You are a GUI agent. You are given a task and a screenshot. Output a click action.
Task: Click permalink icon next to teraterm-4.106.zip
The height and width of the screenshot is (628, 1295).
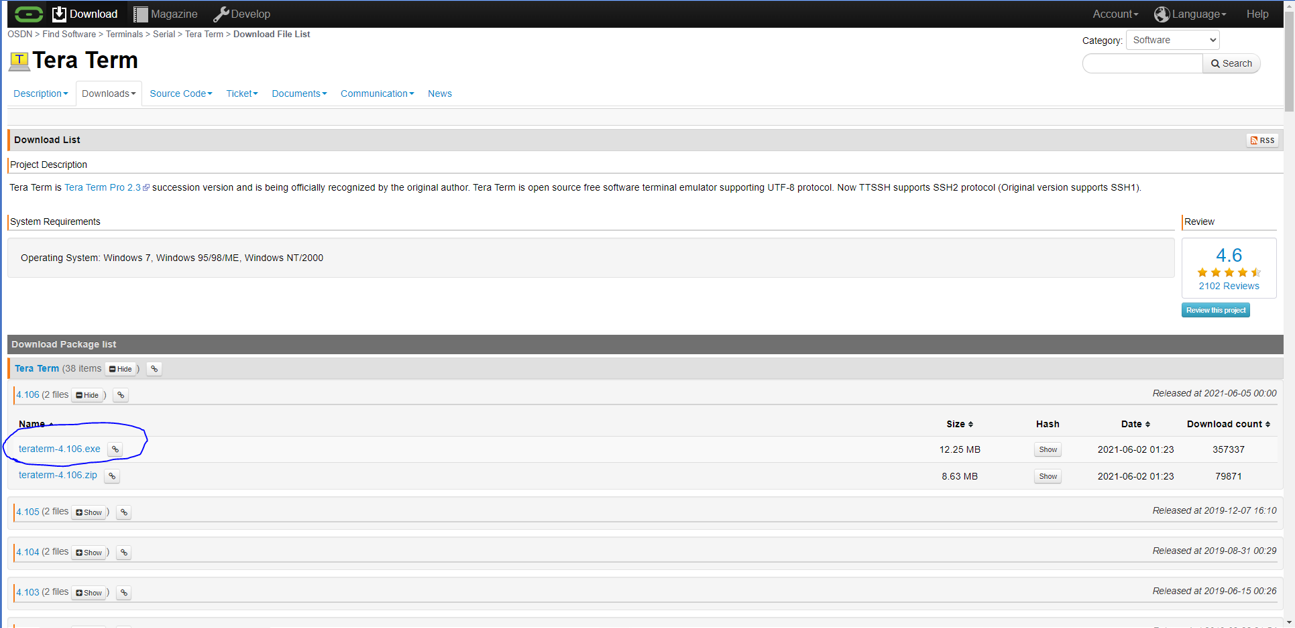coord(112,476)
